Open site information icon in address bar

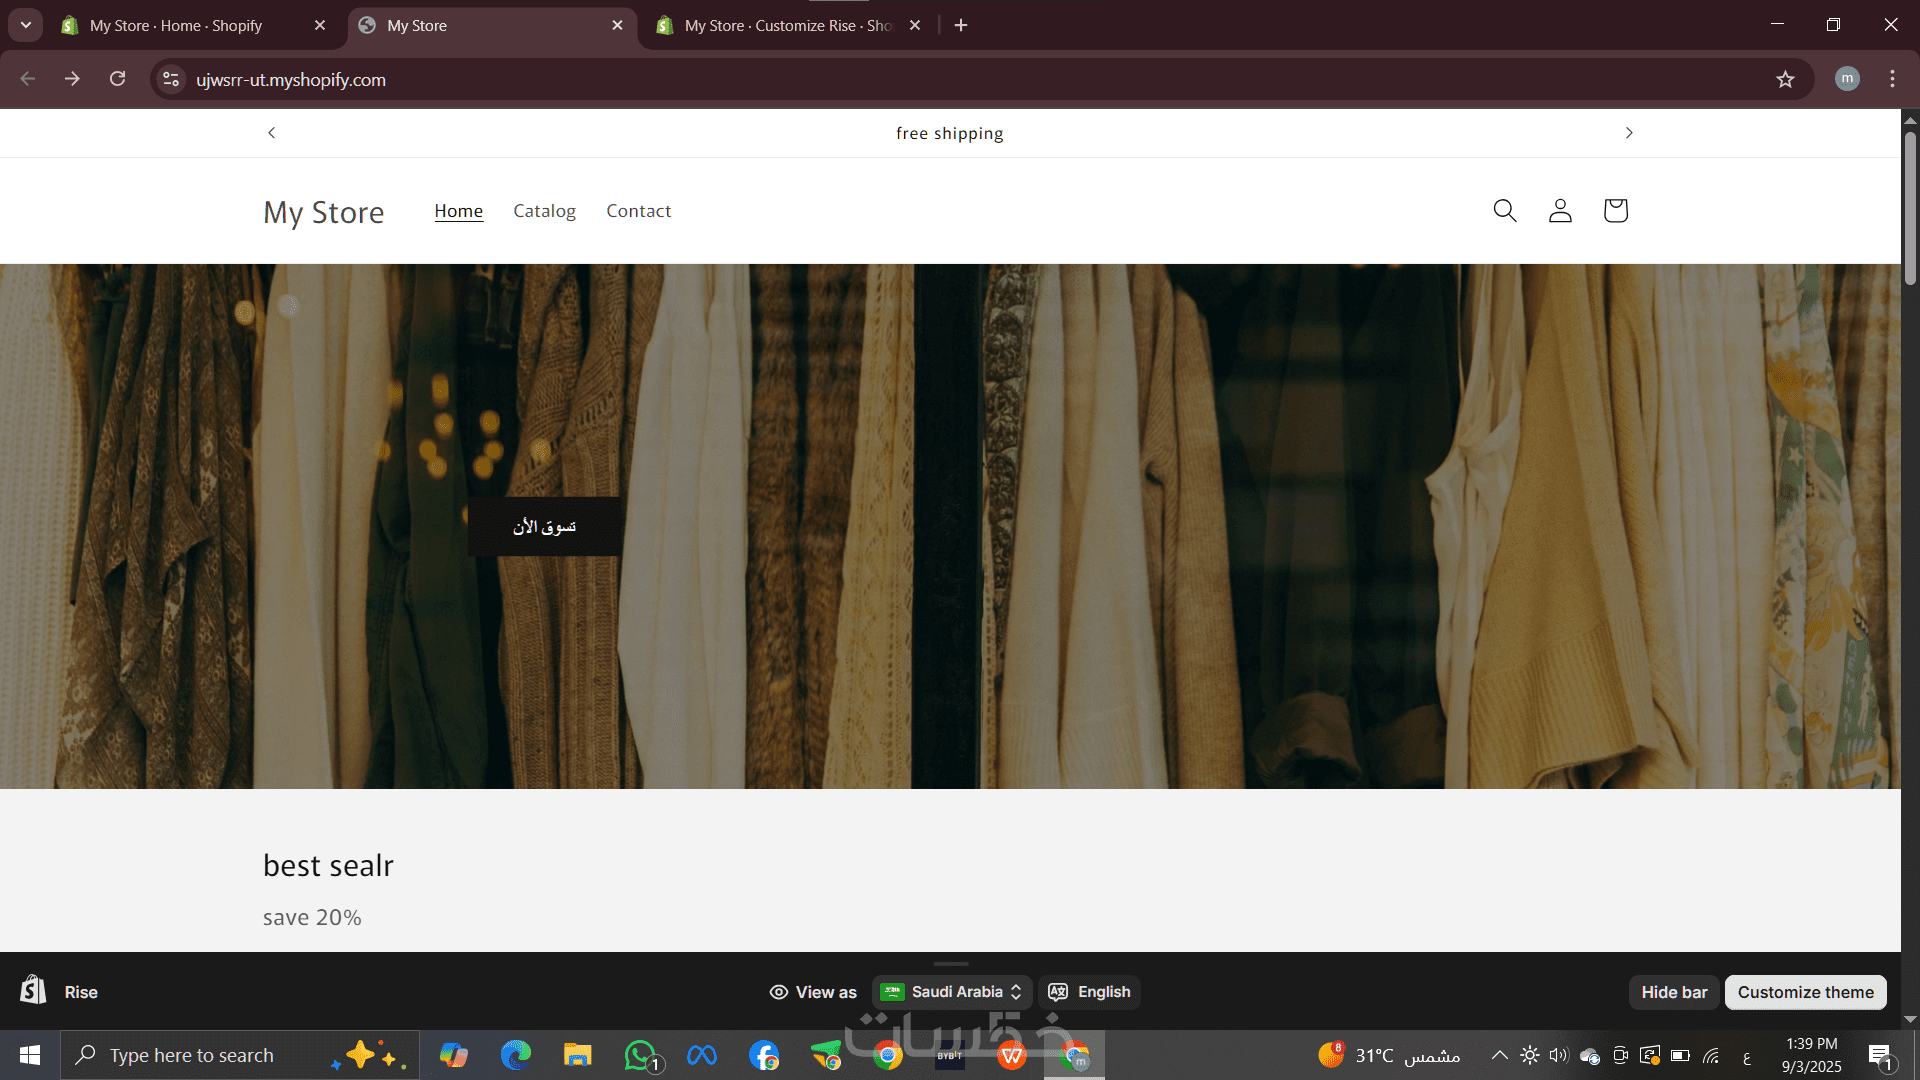pyautogui.click(x=171, y=79)
